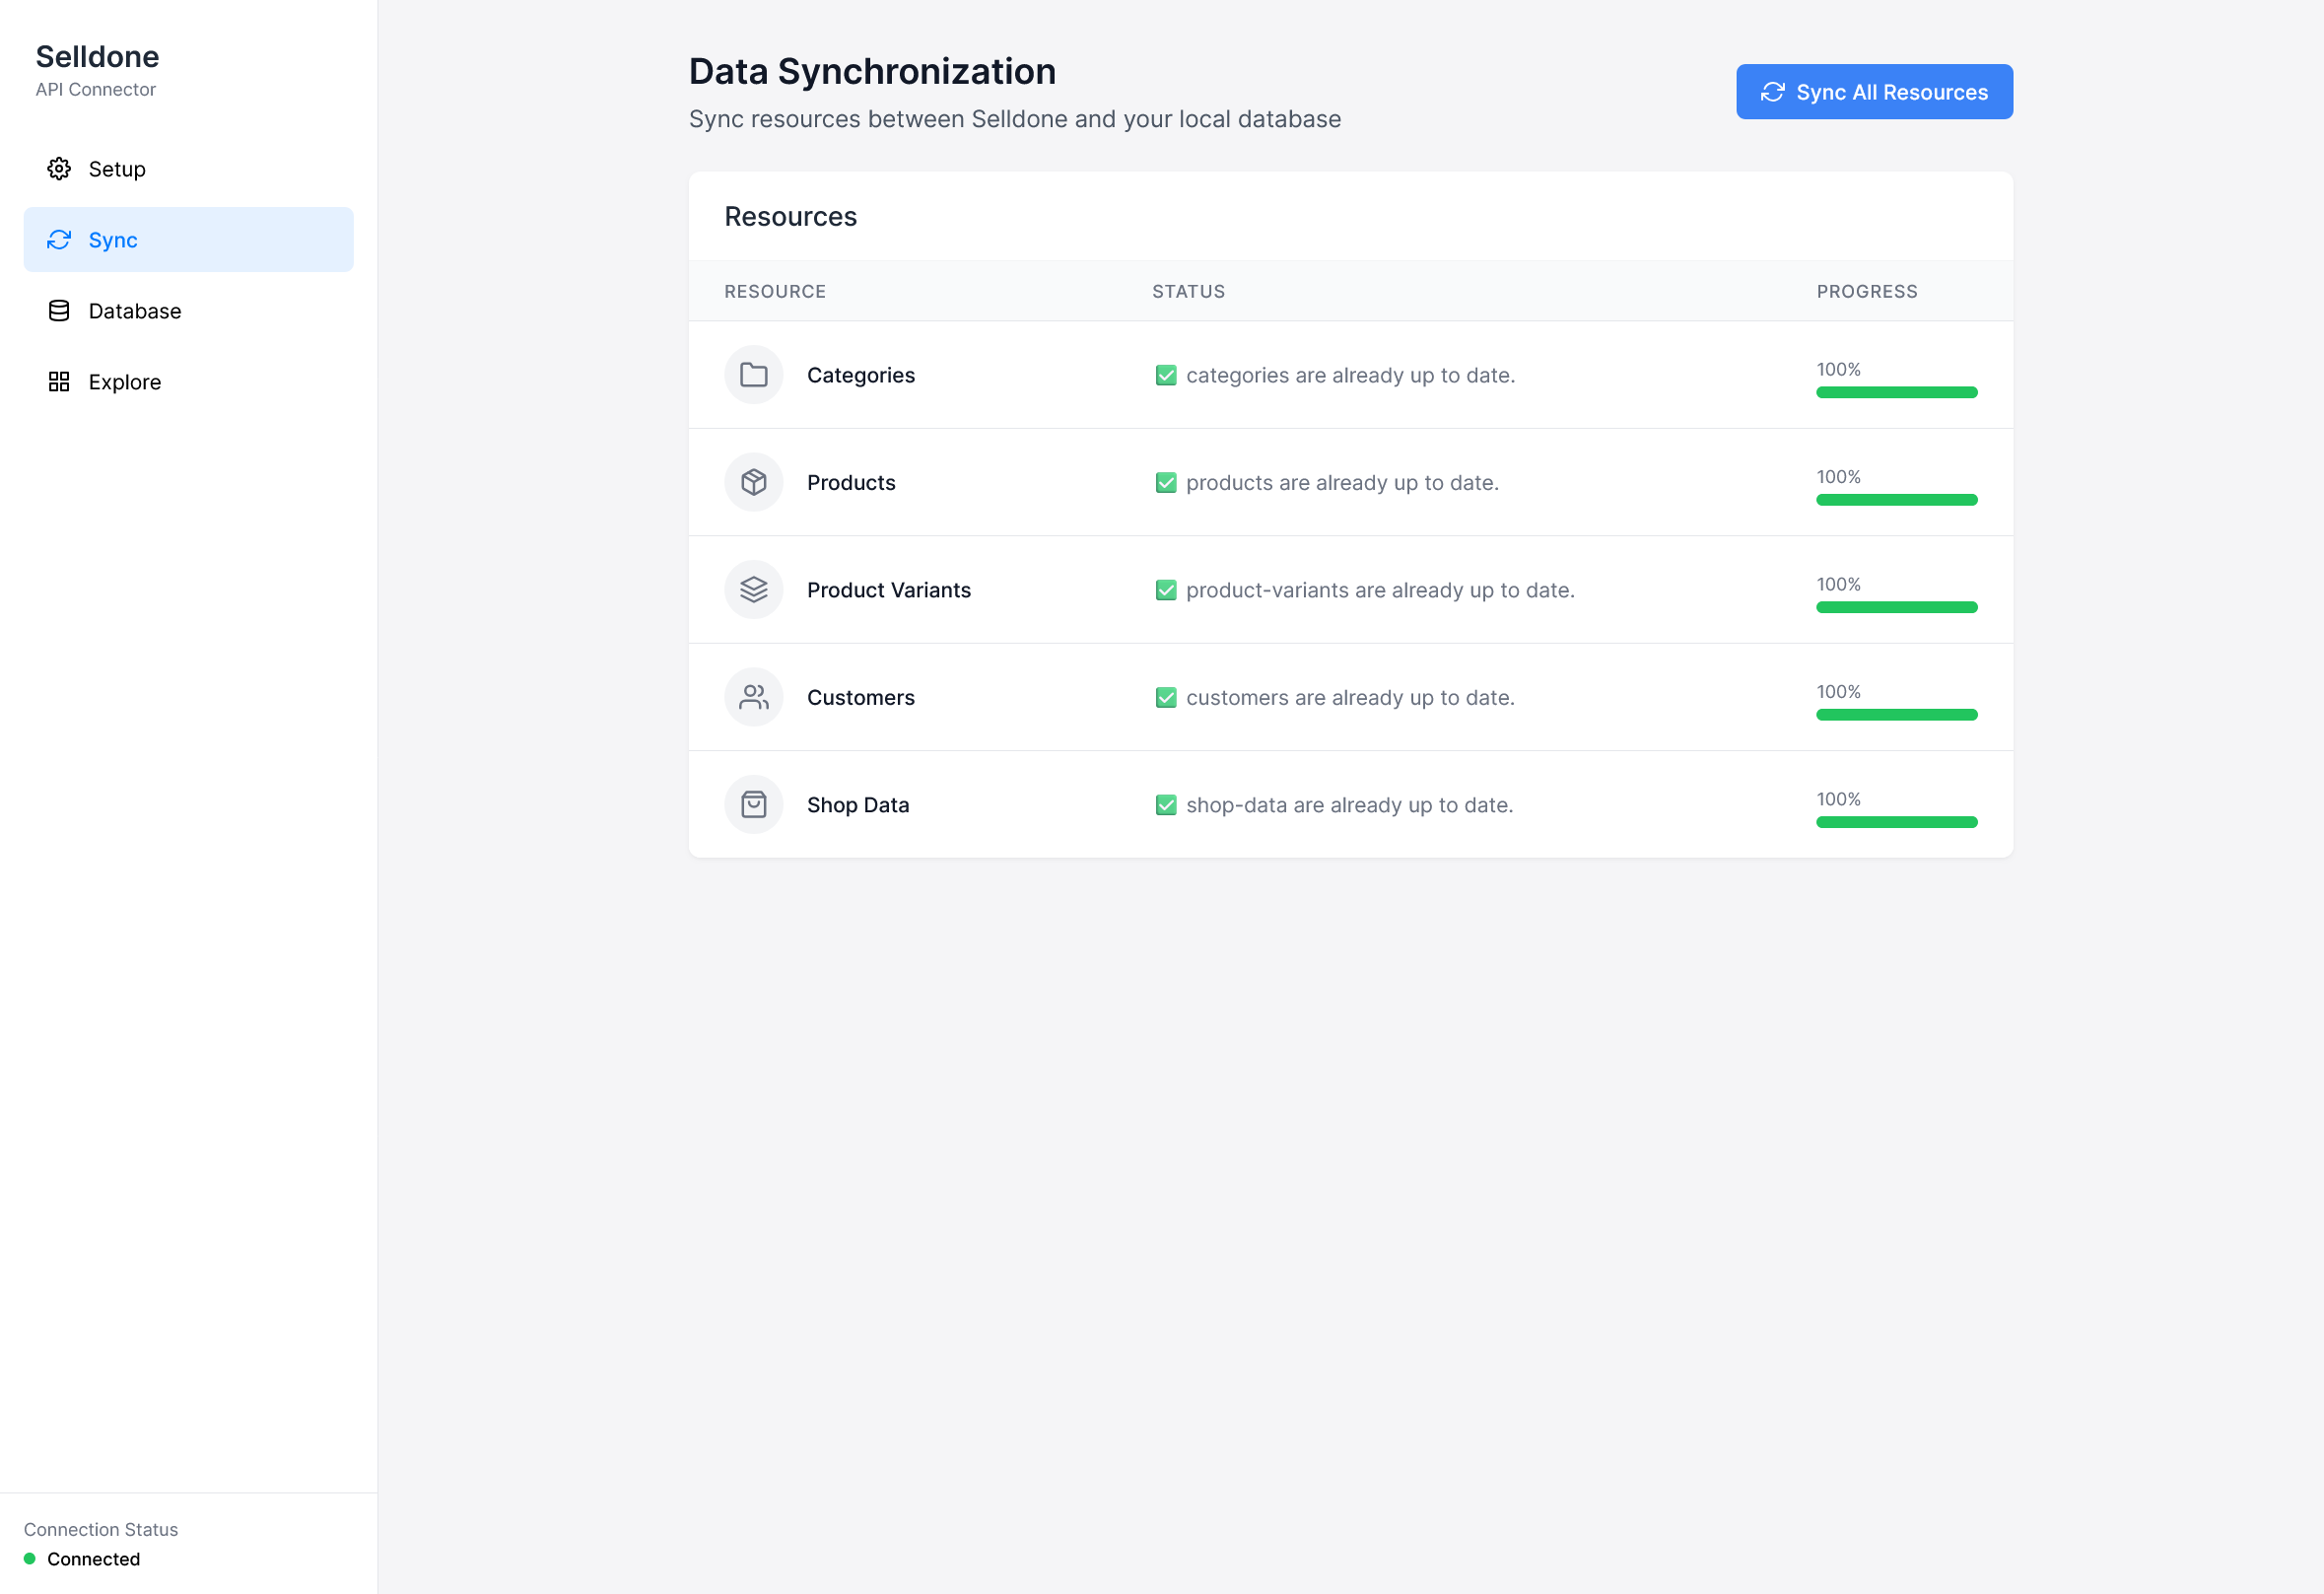This screenshot has width=2324, height=1594.
Task: Click the green checkmark beside shop-data status
Action: coord(1165,805)
